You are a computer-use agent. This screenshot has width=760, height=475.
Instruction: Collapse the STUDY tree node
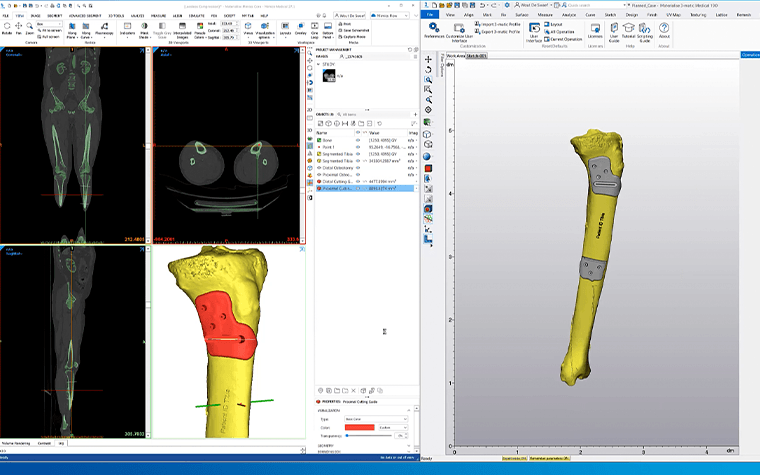coord(318,64)
